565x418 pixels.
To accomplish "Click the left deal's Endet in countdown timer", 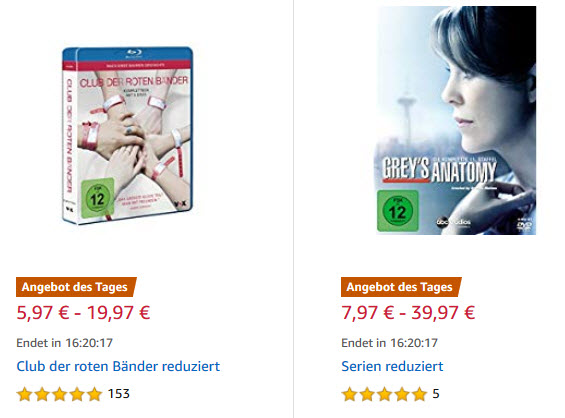I will [64, 343].
